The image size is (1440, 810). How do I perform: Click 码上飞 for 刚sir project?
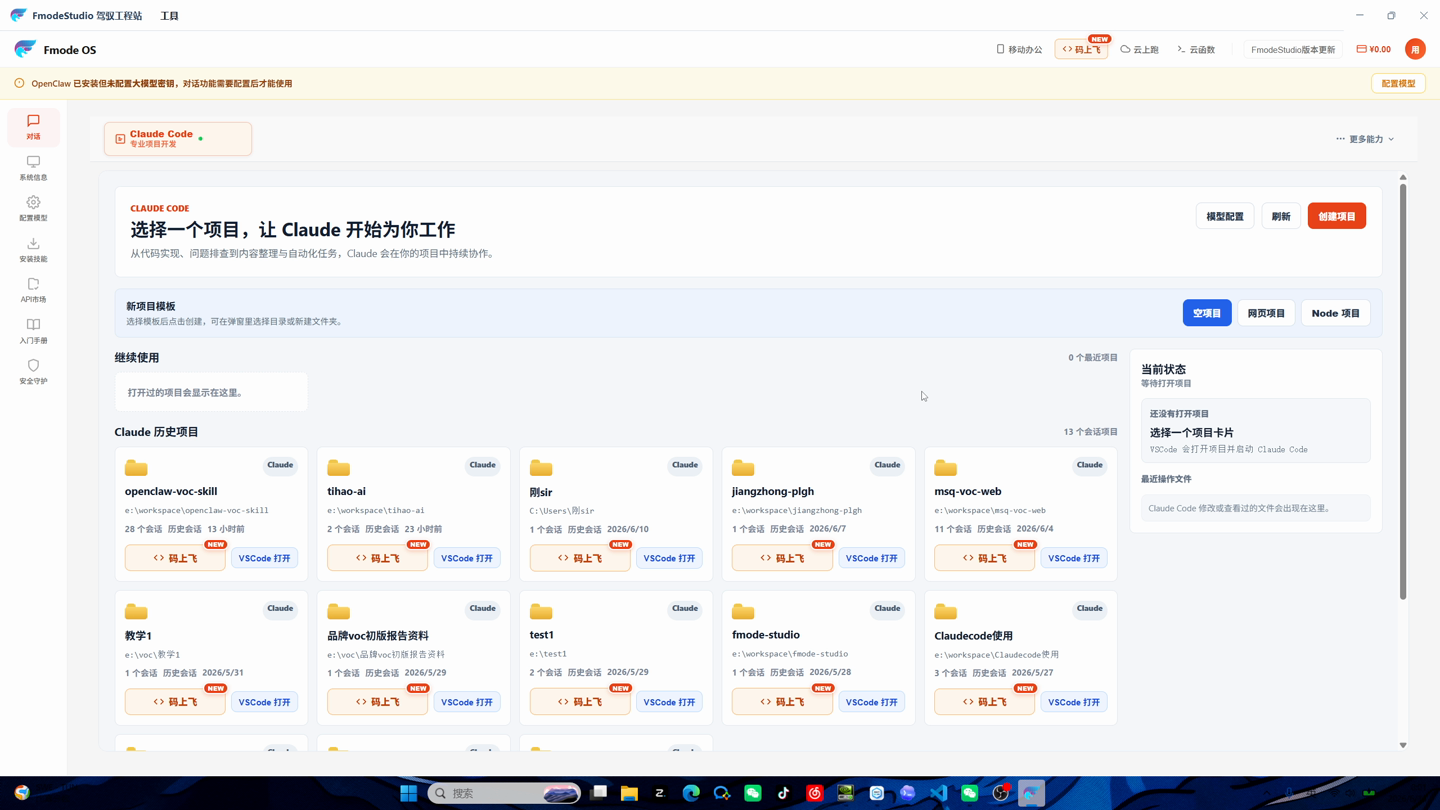pyautogui.click(x=580, y=558)
